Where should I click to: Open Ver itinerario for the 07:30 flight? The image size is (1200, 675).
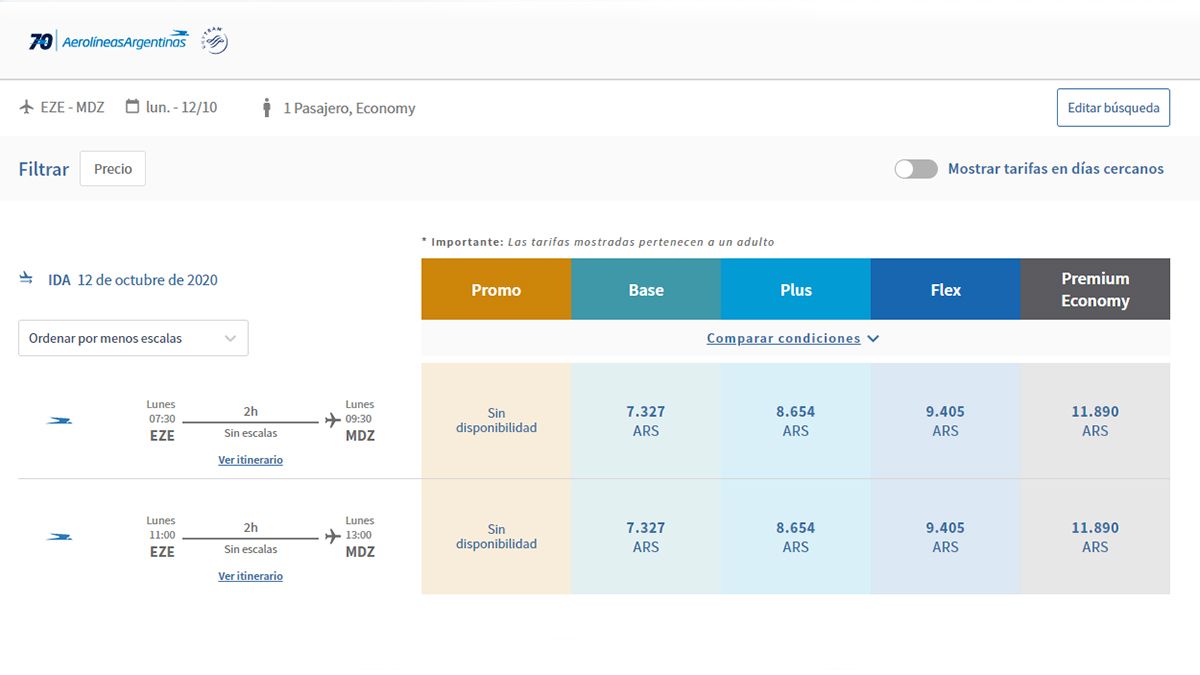[x=250, y=460]
